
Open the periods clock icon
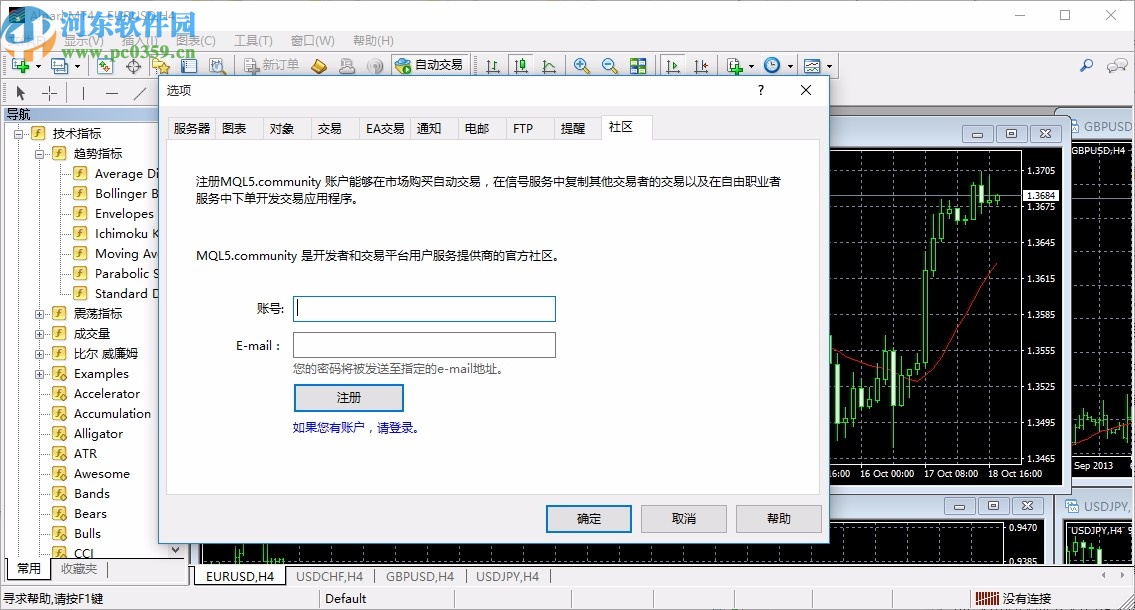click(x=772, y=66)
